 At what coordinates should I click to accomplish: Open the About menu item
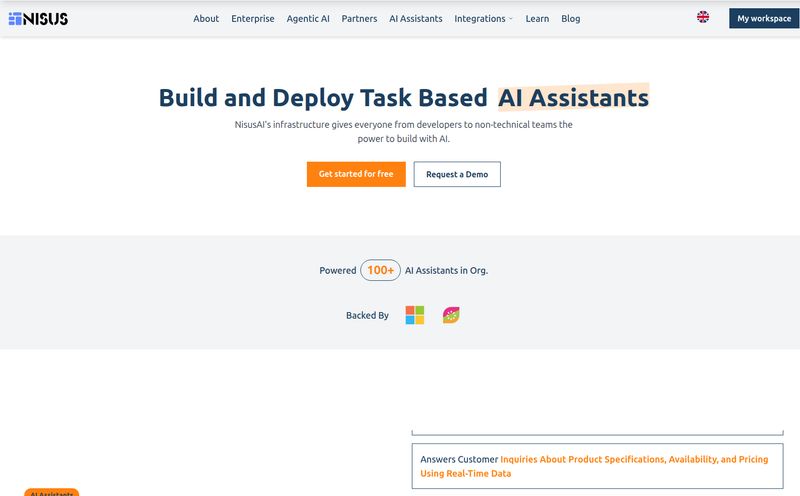[x=206, y=18]
